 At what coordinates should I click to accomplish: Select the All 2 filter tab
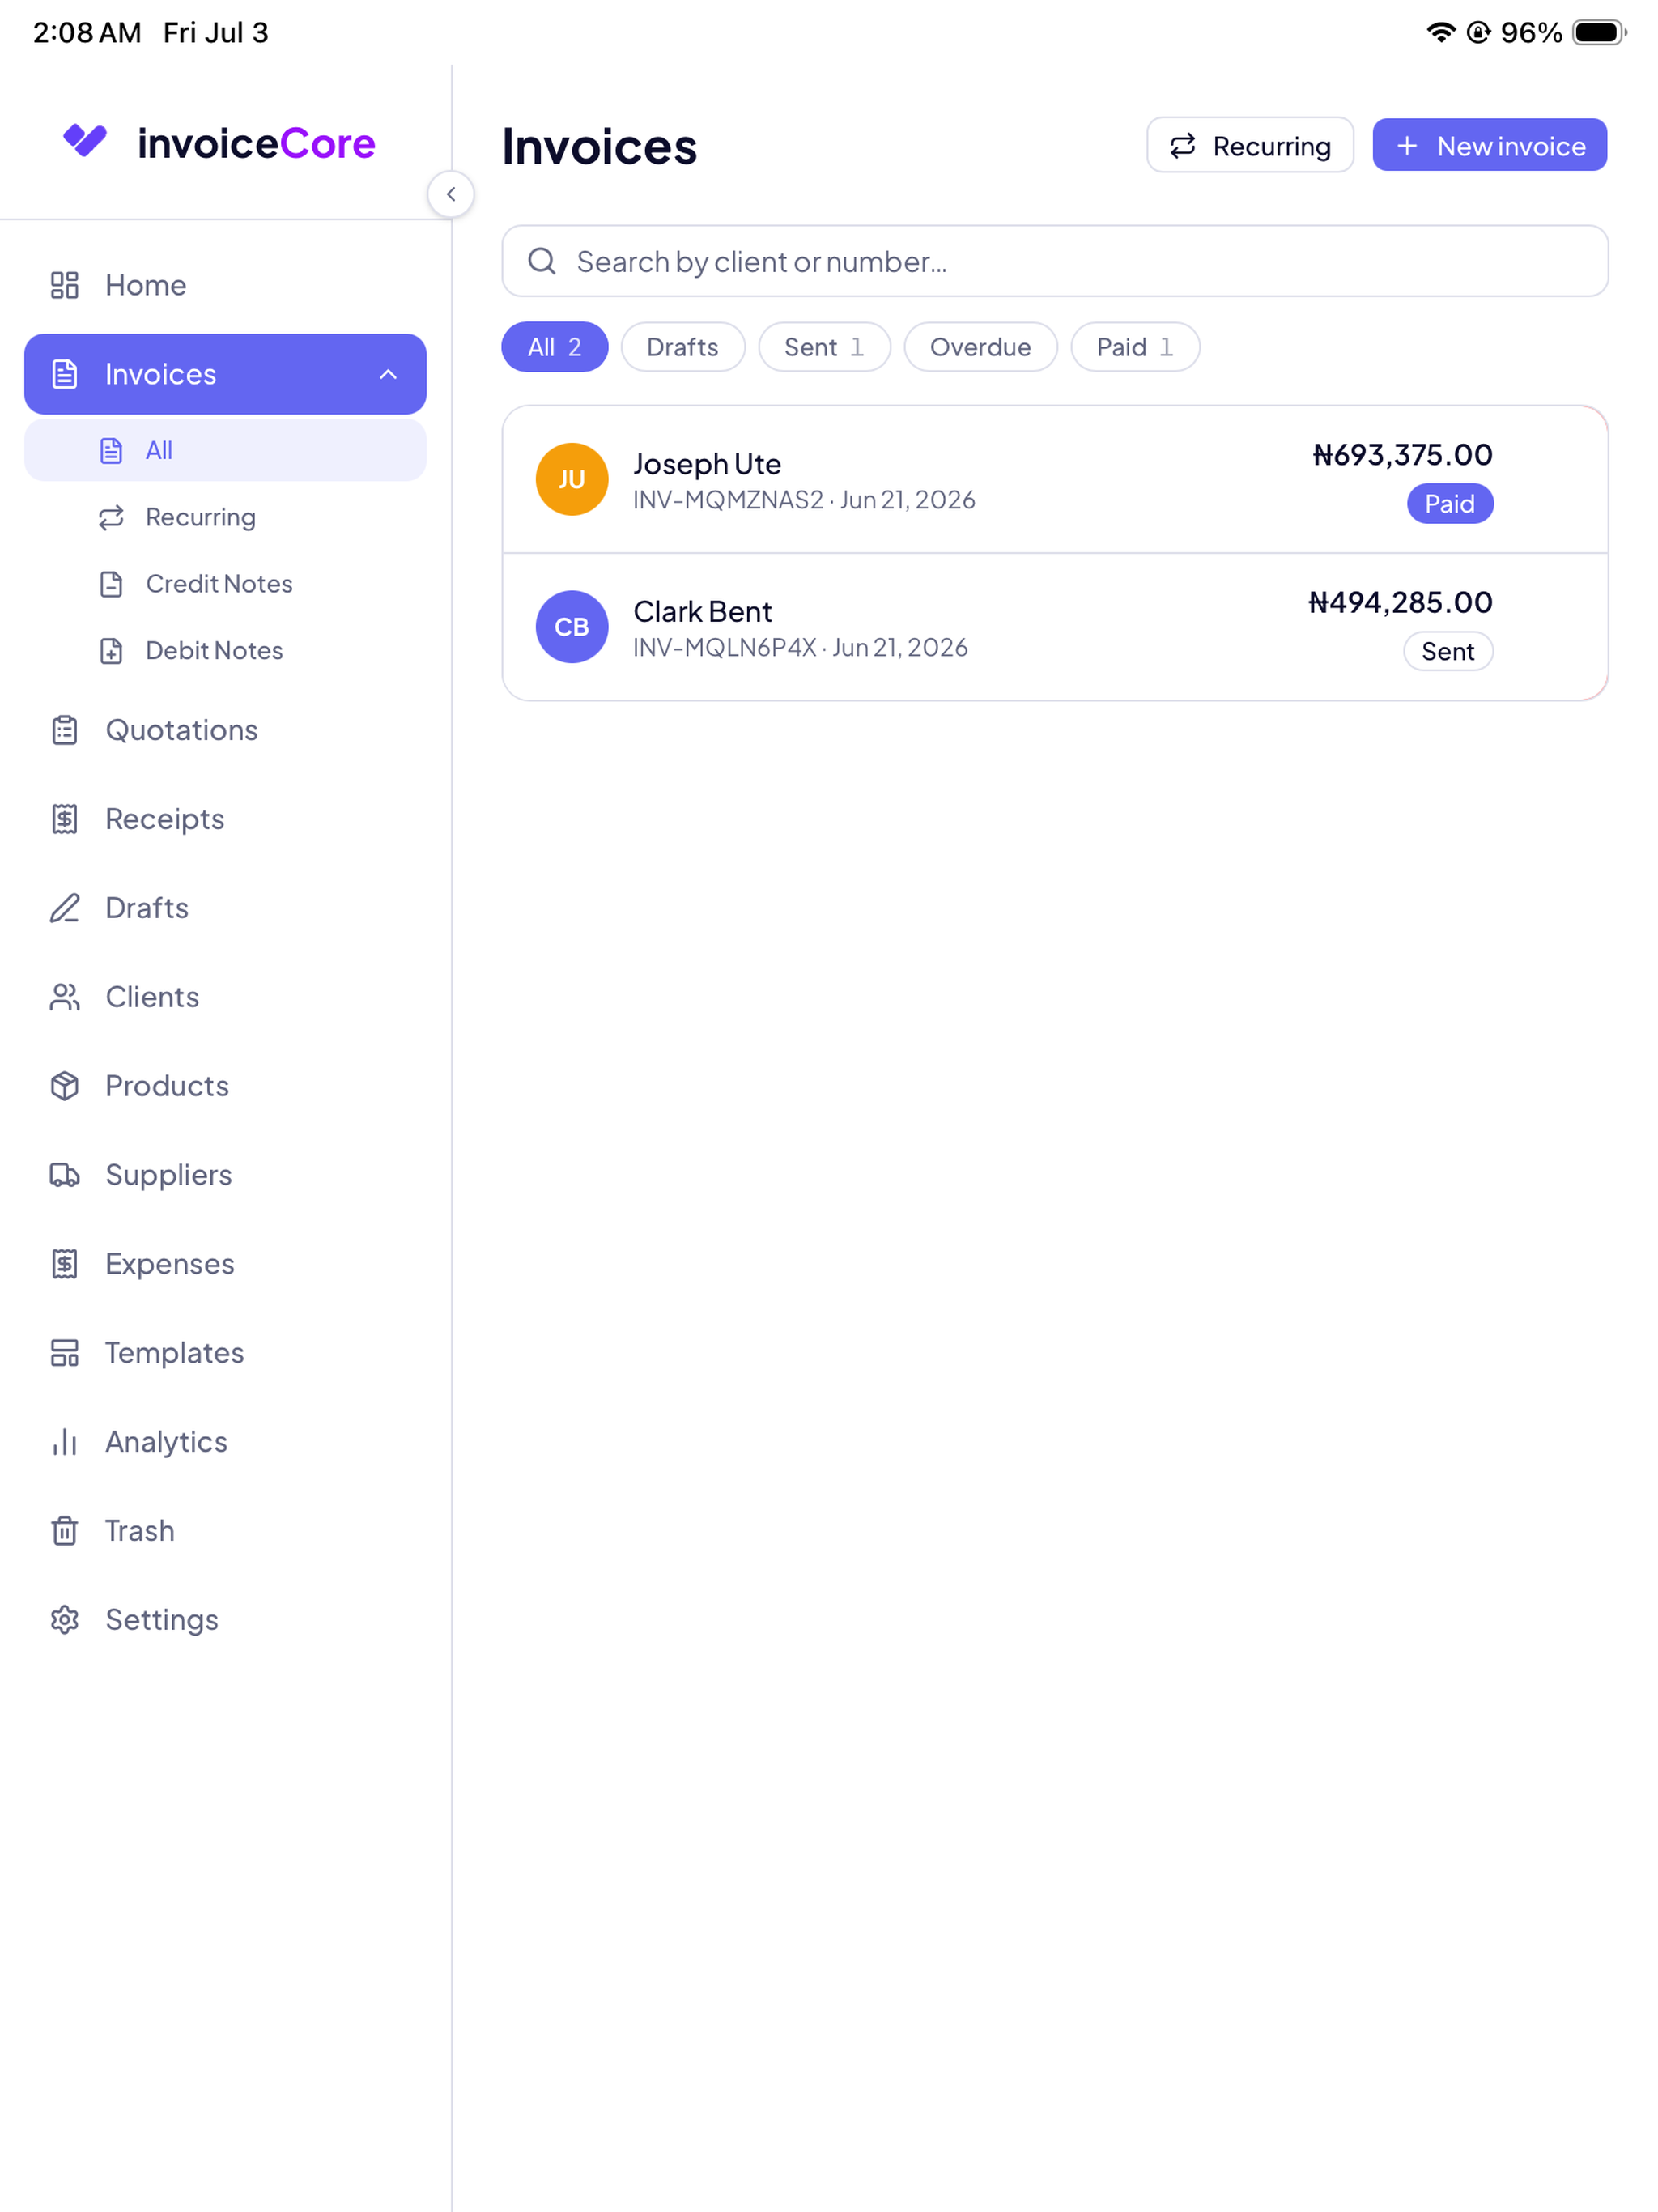click(x=554, y=347)
